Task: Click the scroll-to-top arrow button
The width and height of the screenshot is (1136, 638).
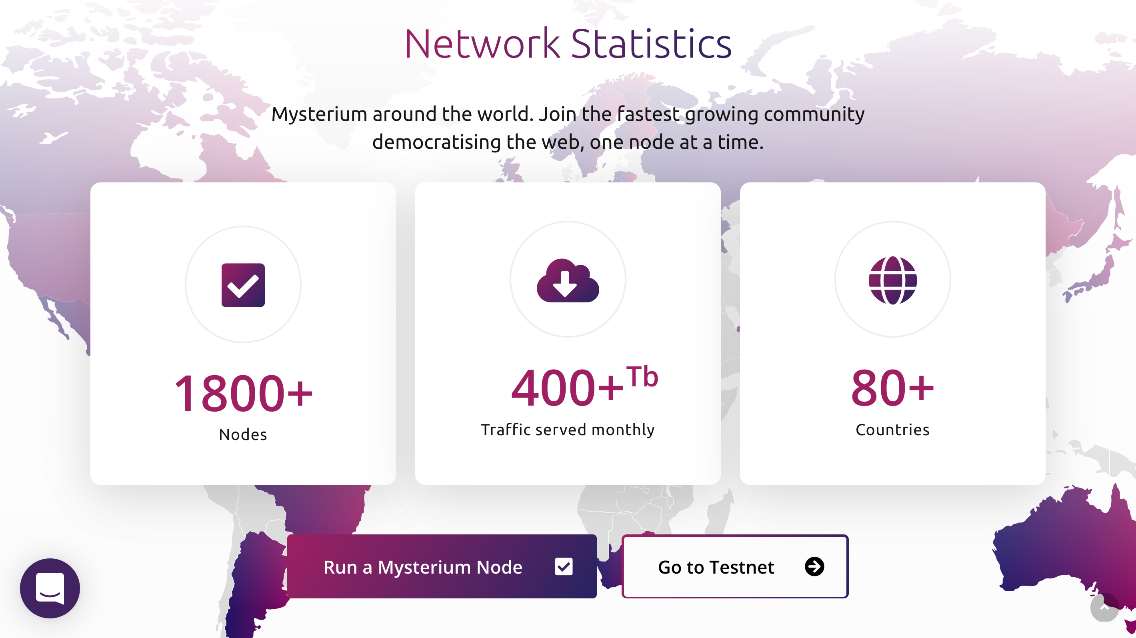Action: [x=1104, y=607]
